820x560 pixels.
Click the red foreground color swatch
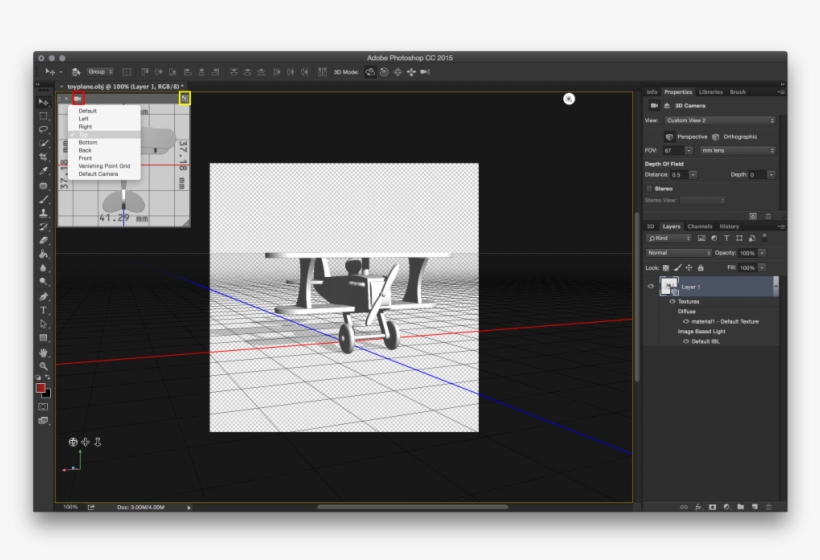click(x=41, y=387)
